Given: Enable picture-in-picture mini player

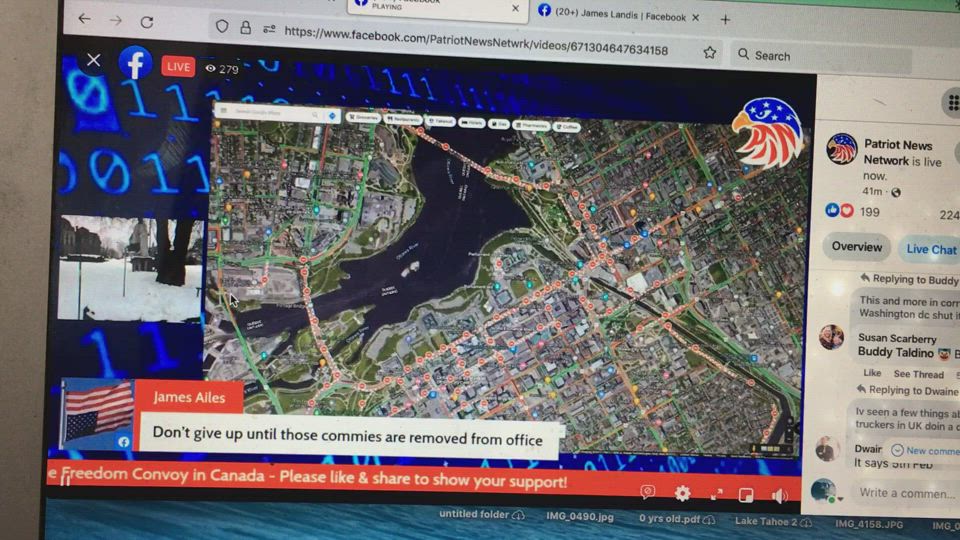Looking at the screenshot, I should point(746,495).
